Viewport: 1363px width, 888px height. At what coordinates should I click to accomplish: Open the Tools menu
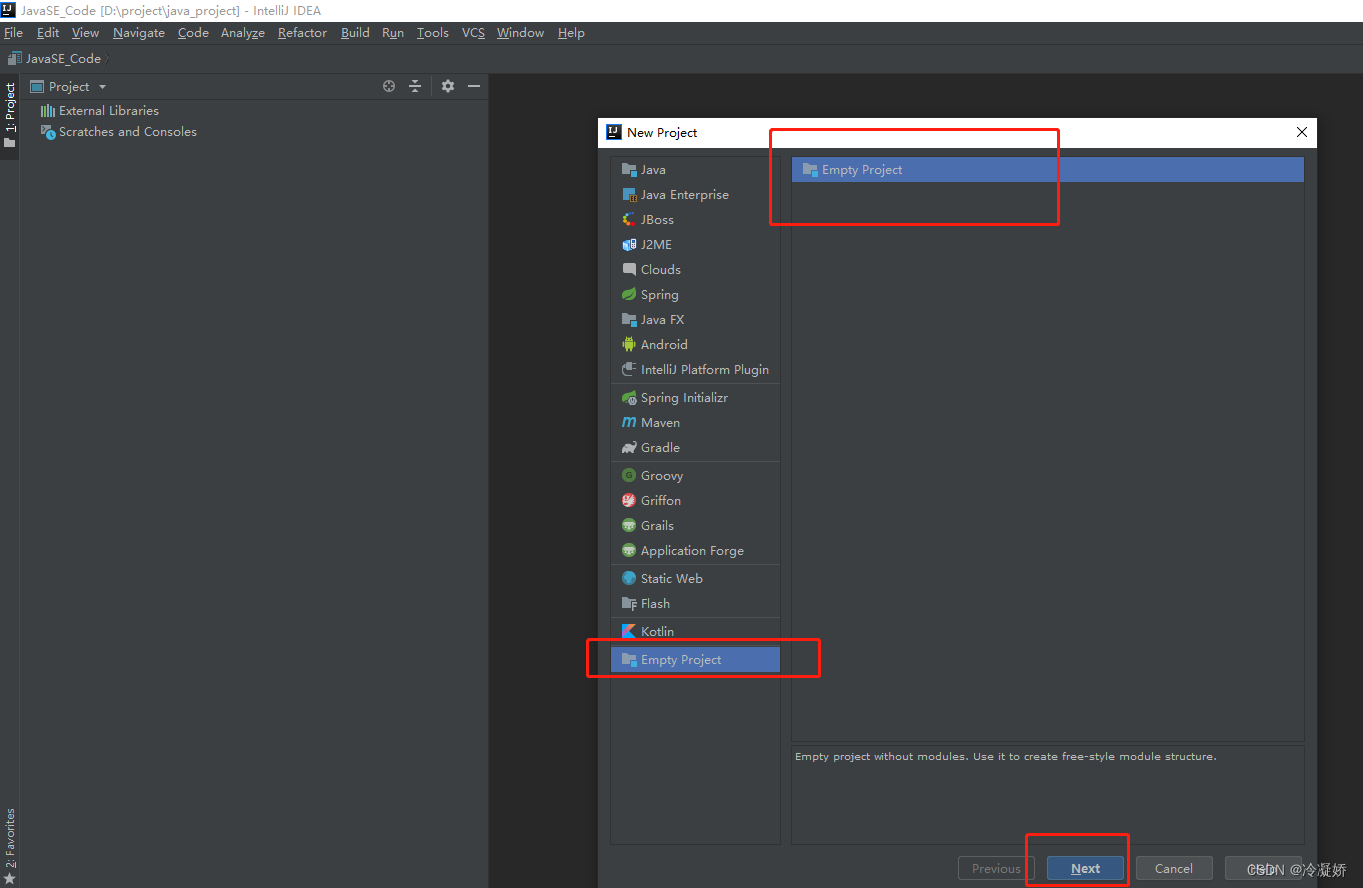pyautogui.click(x=433, y=33)
